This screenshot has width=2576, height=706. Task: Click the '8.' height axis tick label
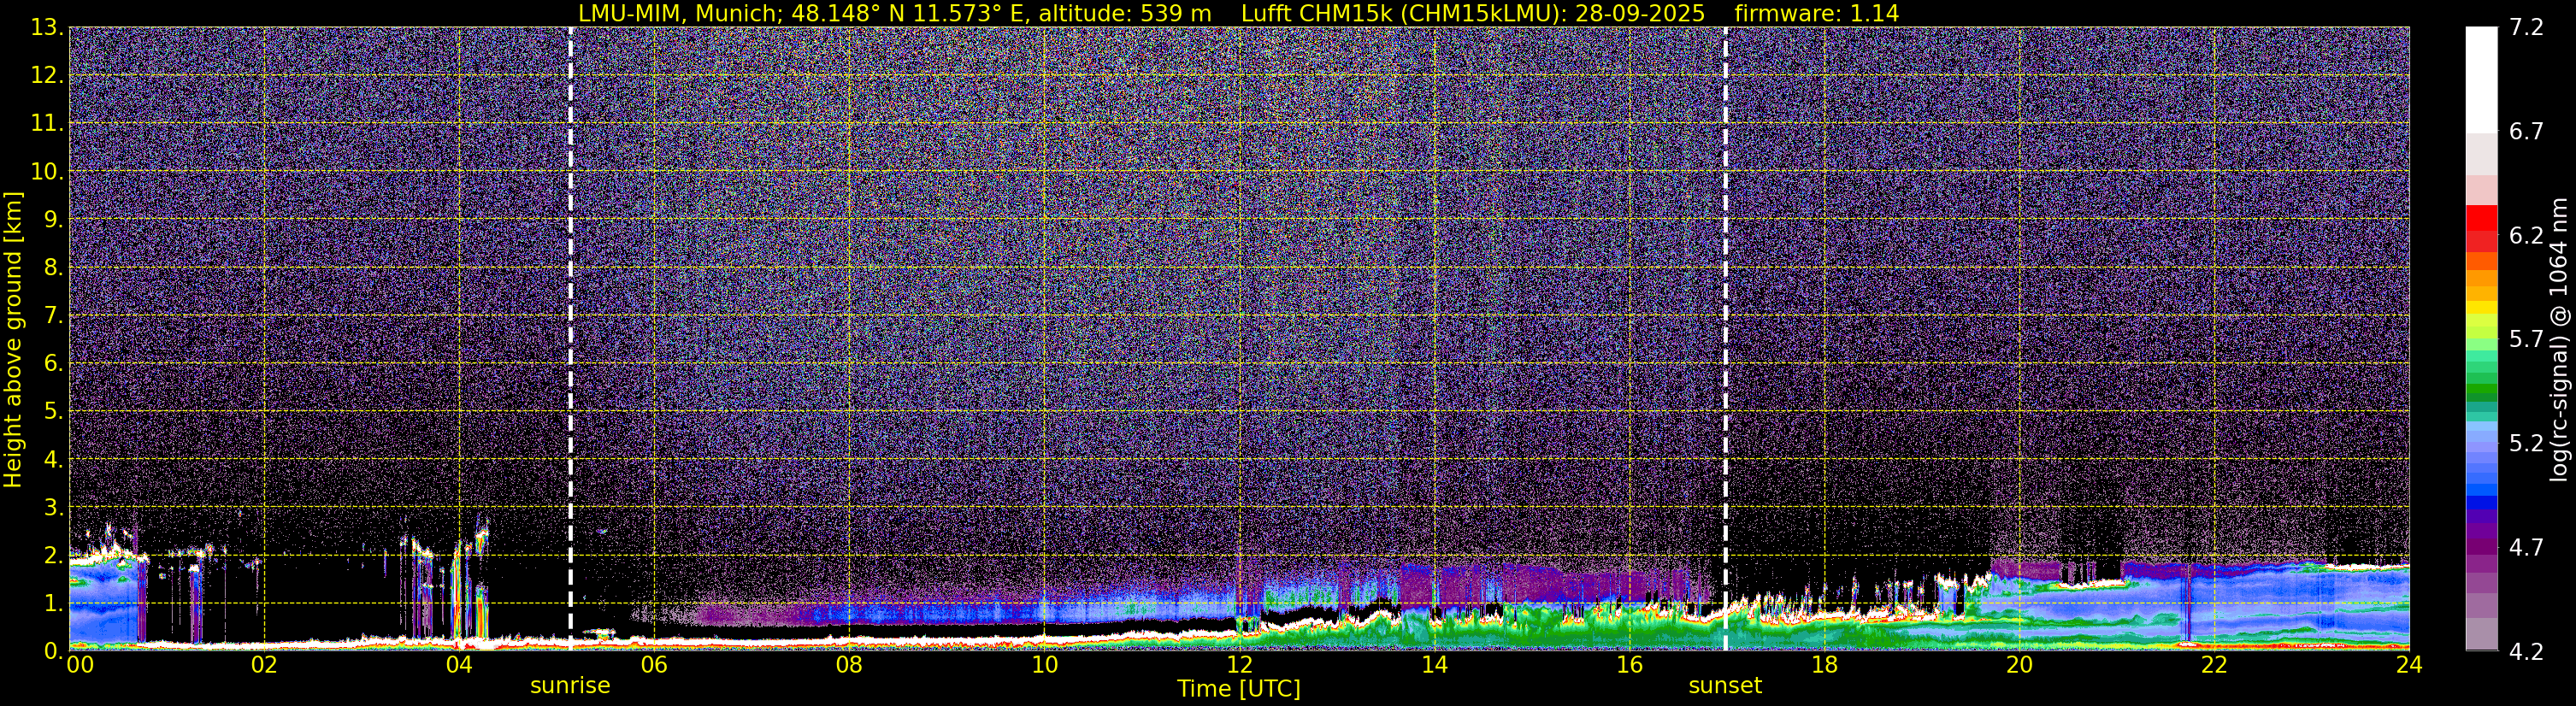pos(53,267)
